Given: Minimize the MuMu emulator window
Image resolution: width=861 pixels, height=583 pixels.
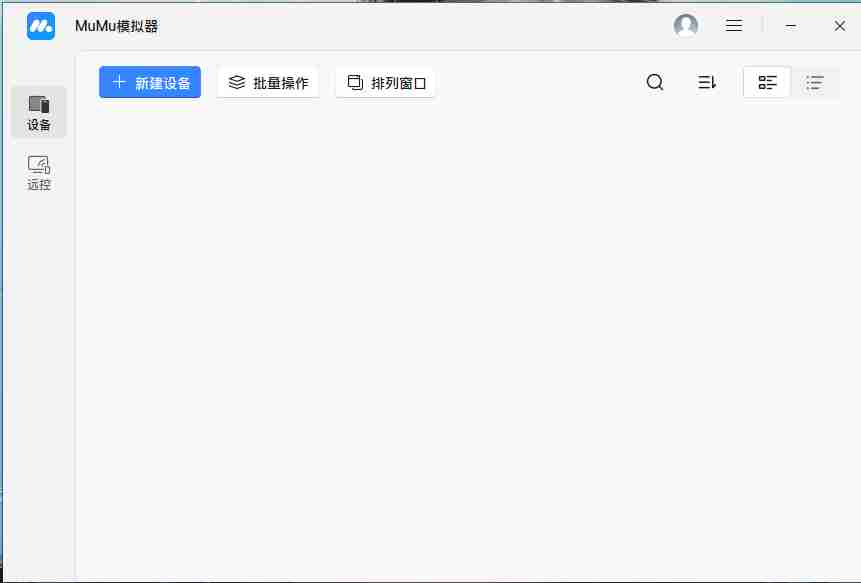Looking at the screenshot, I should [x=791, y=26].
